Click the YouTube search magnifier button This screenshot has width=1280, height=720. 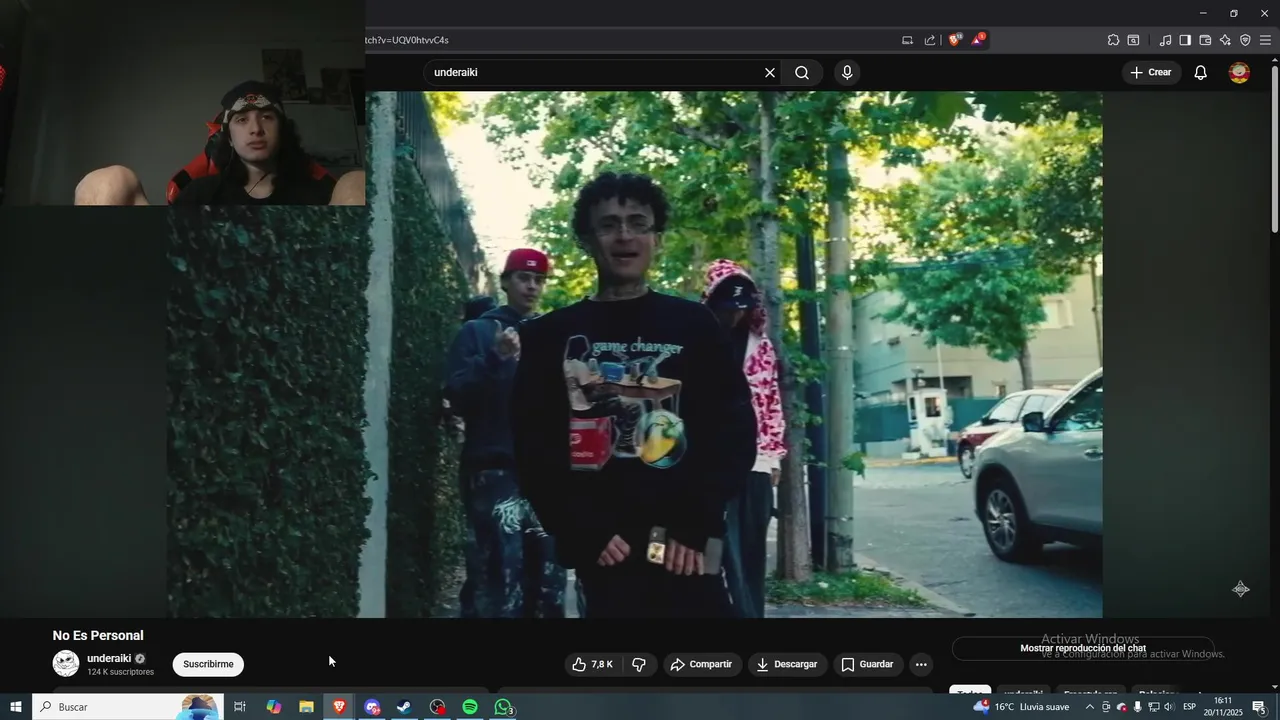(x=802, y=73)
